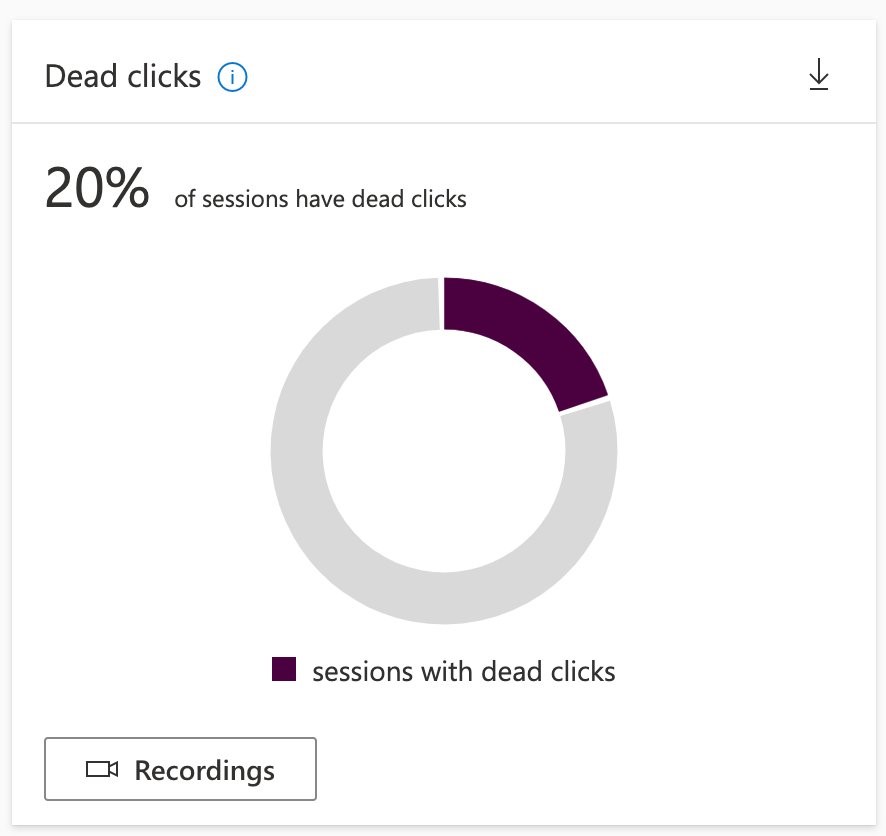Open the Dead clicks info tooltip icon
The image size is (886, 836).
232,77
